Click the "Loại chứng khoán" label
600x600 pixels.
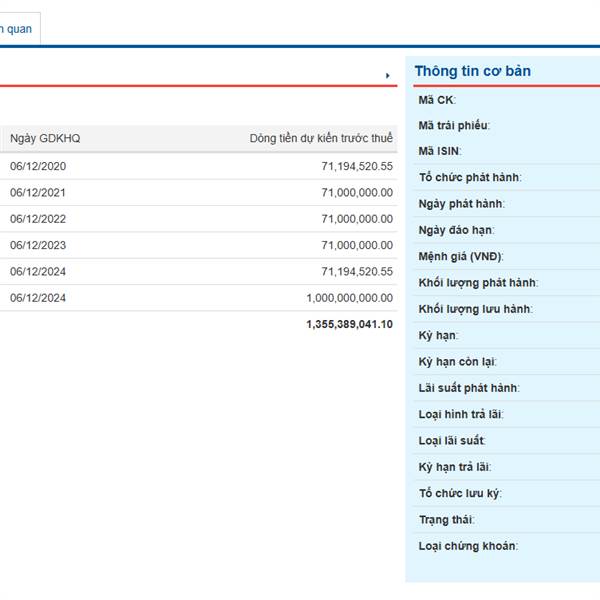pos(468,545)
